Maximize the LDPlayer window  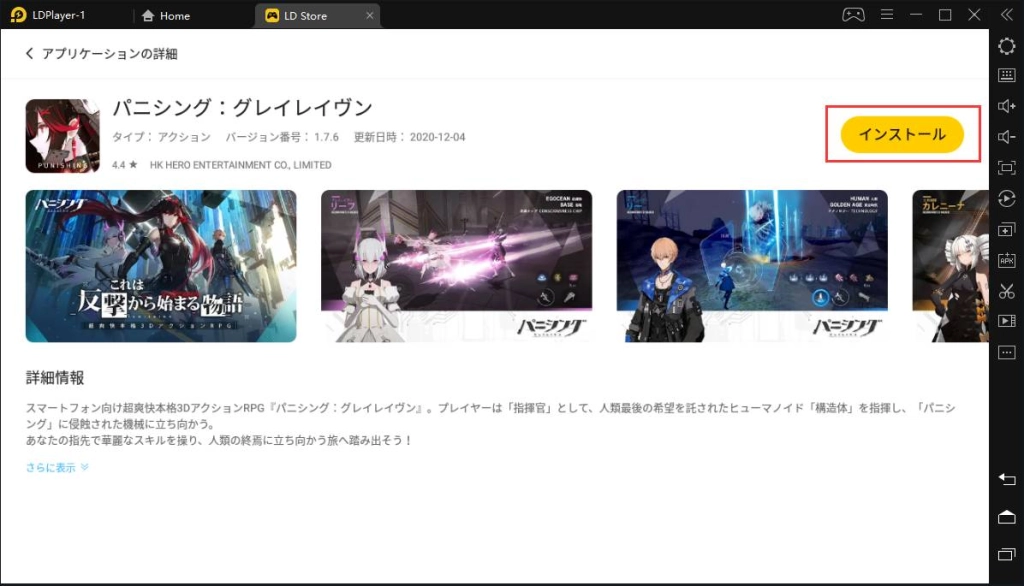tap(944, 14)
